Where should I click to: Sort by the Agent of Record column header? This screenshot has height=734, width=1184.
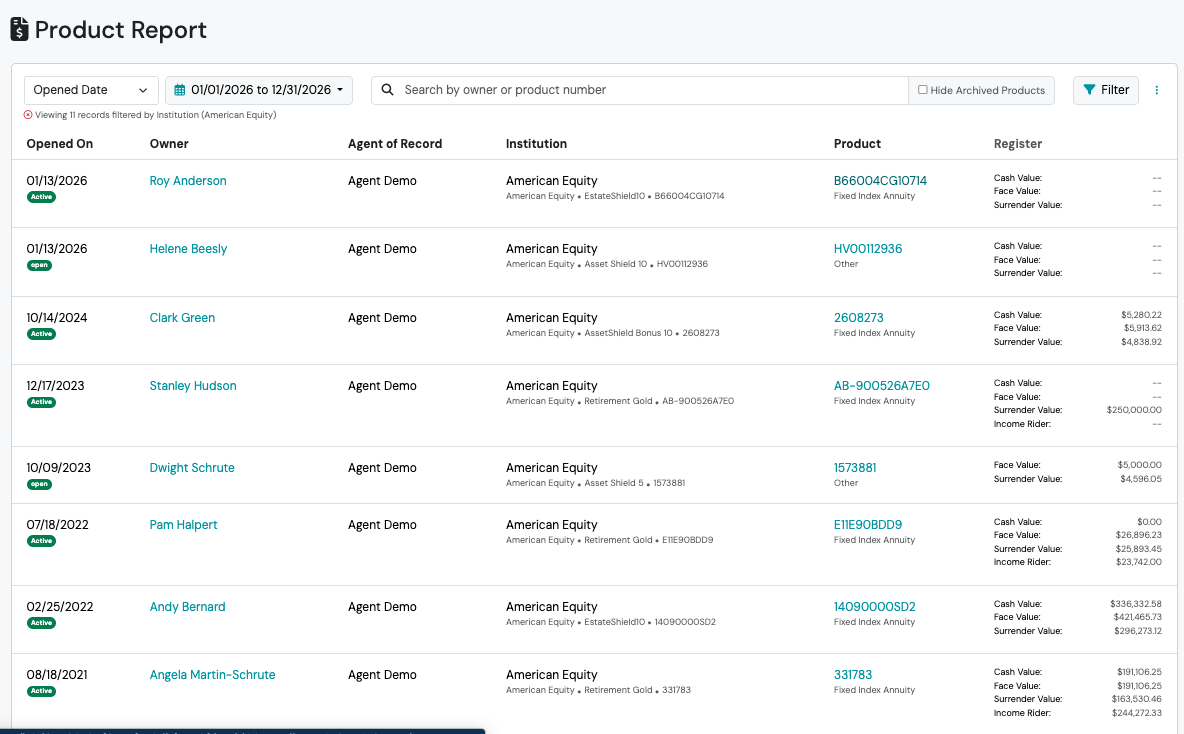pyautogui.click(x=395, y=143)
